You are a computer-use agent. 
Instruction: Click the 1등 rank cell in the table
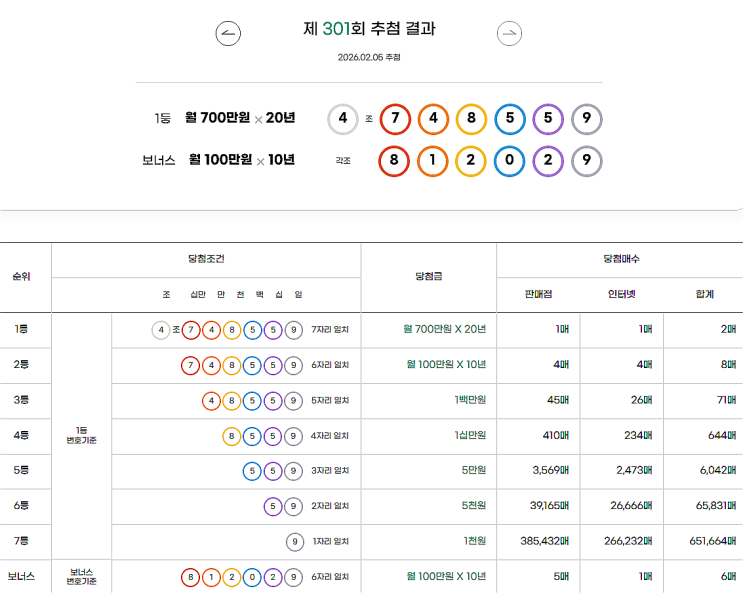[21, 329]
